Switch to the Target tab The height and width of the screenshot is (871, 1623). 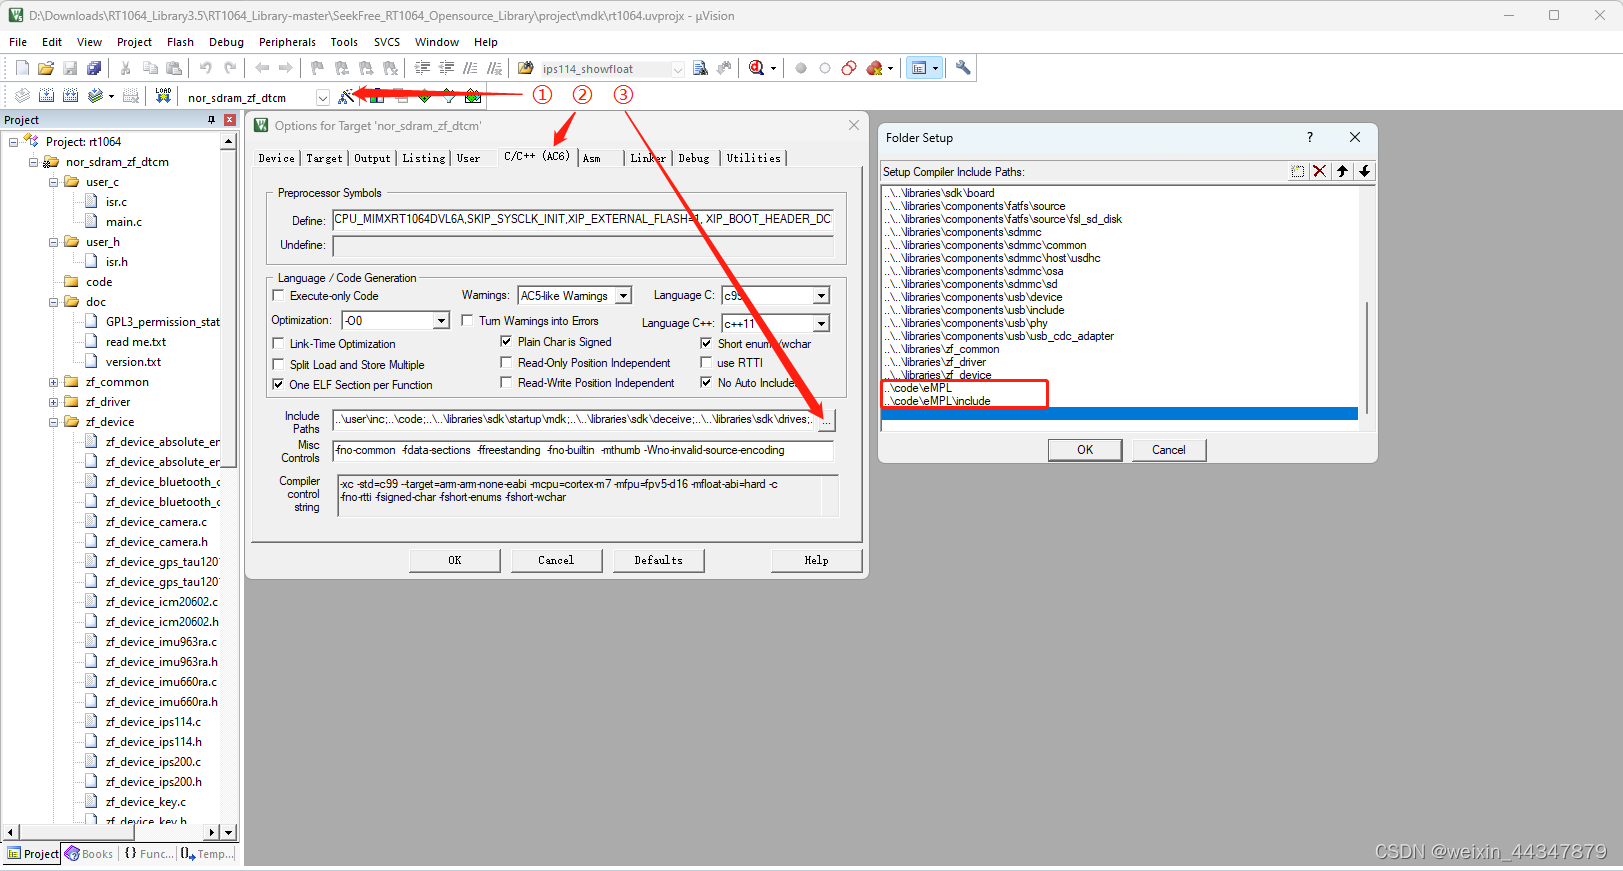tap(324, 158)
